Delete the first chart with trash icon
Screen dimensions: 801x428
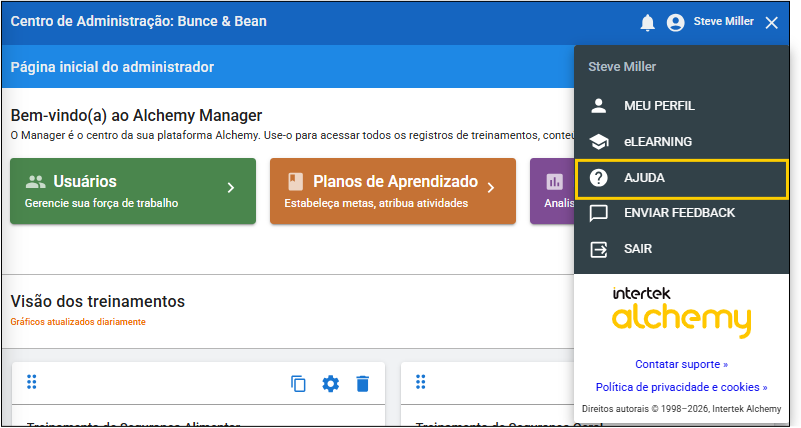click(362, 384)
